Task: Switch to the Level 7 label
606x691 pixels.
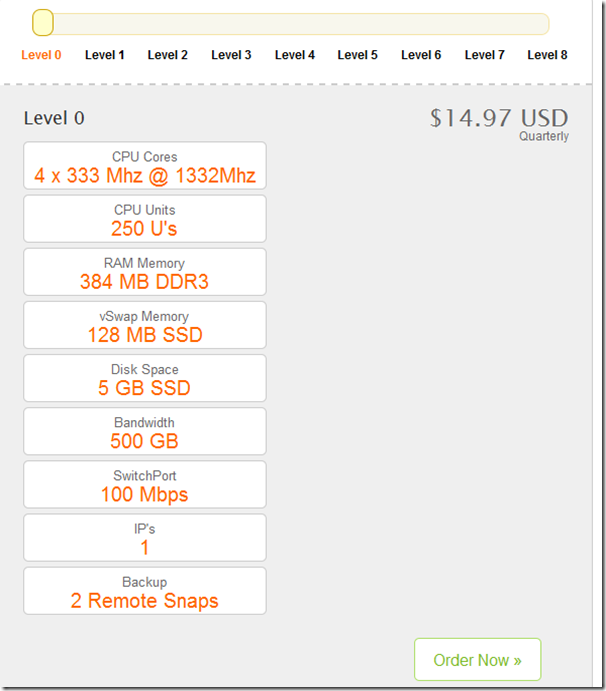Action: [484, 55]
